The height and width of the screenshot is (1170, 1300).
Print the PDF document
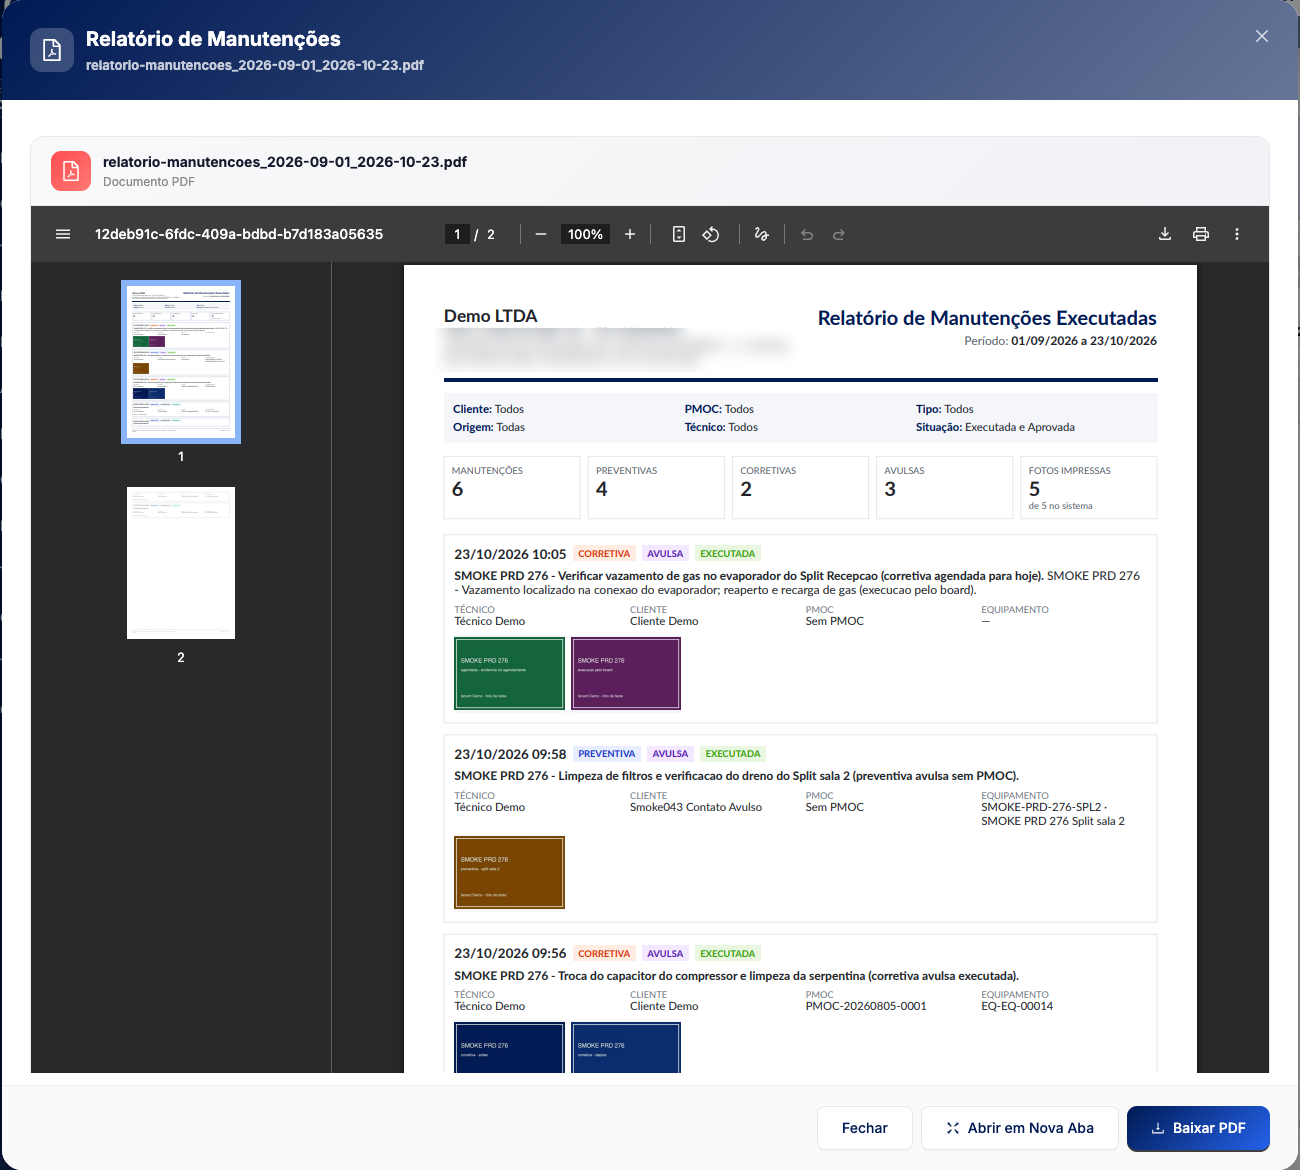(x=1201, y=234)
